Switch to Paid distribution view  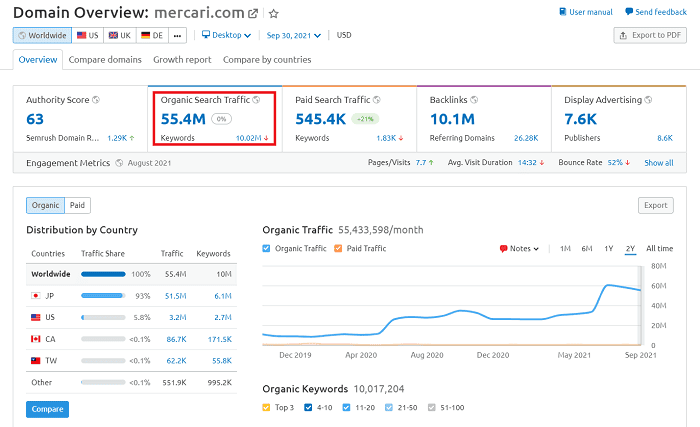click(x=77, y=205)
